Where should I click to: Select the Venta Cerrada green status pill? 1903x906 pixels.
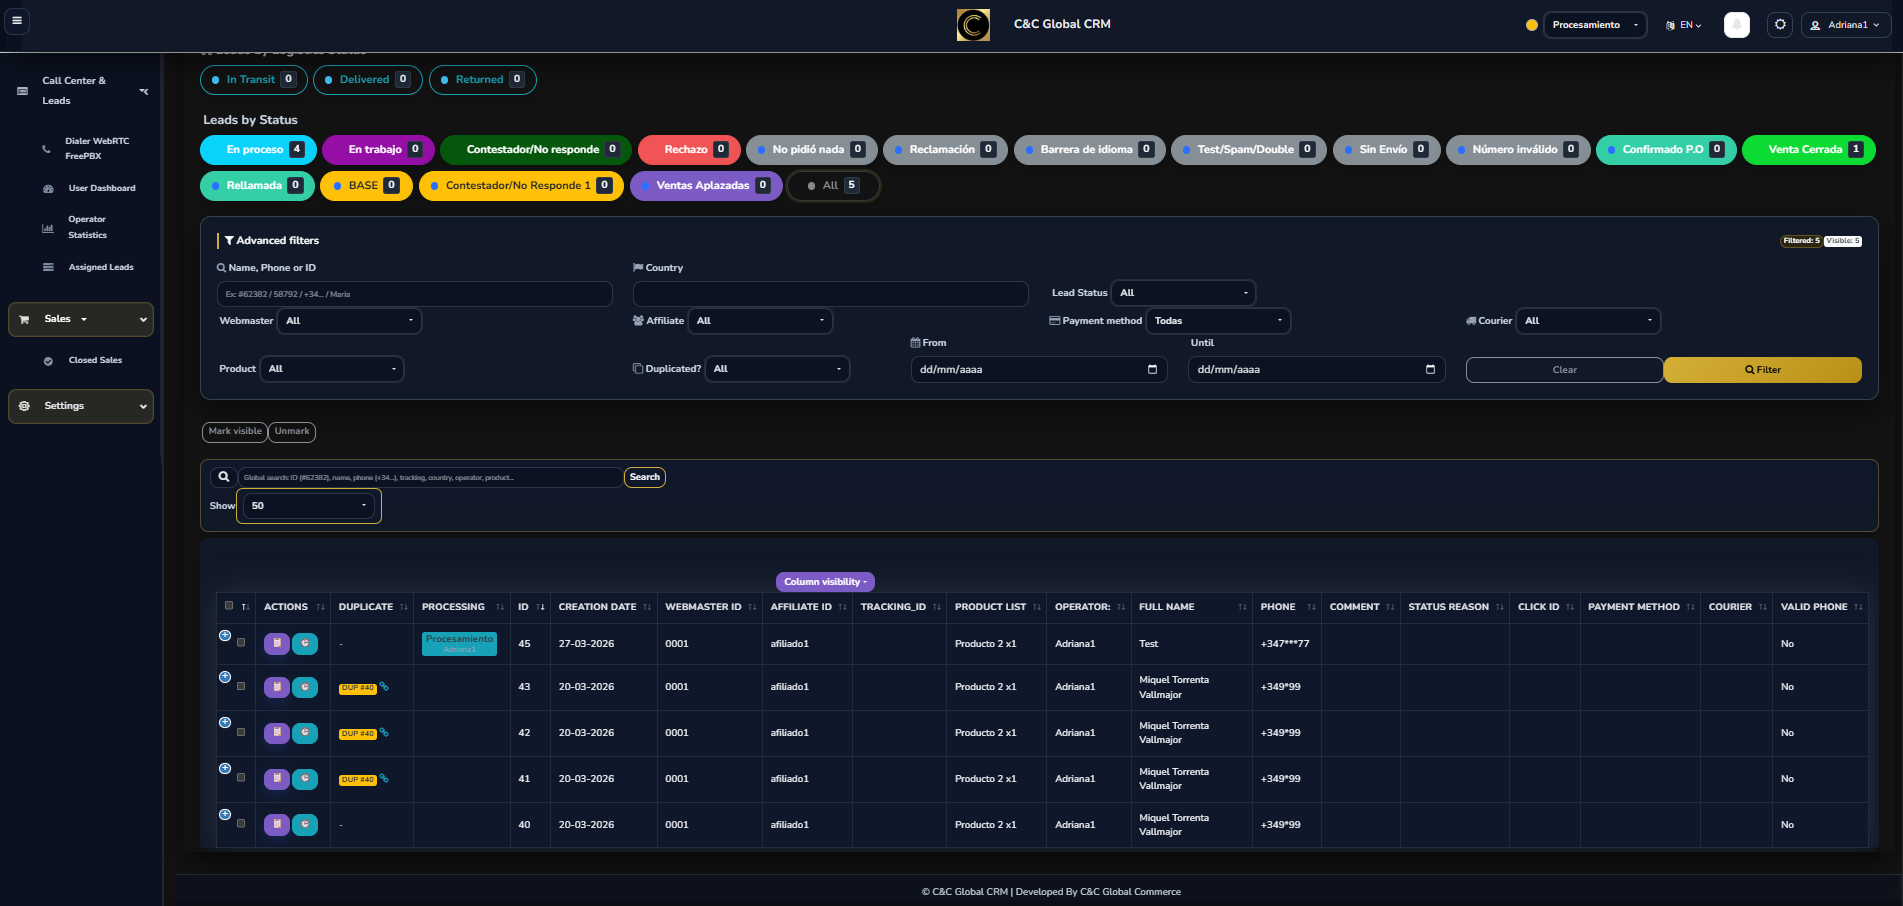pyautogui.click(x=1807, y=150)
